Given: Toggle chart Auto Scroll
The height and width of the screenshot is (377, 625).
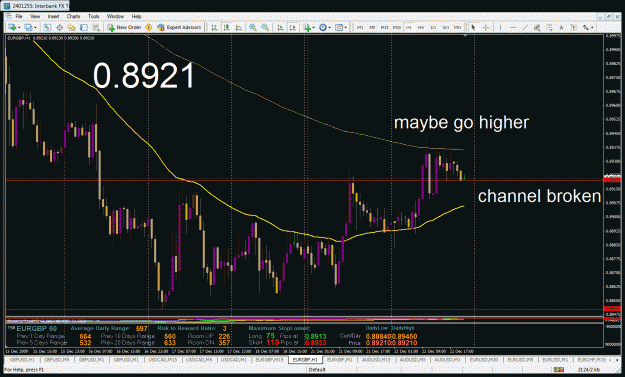Looking at the screenshot, I should [x=280, y=27].
